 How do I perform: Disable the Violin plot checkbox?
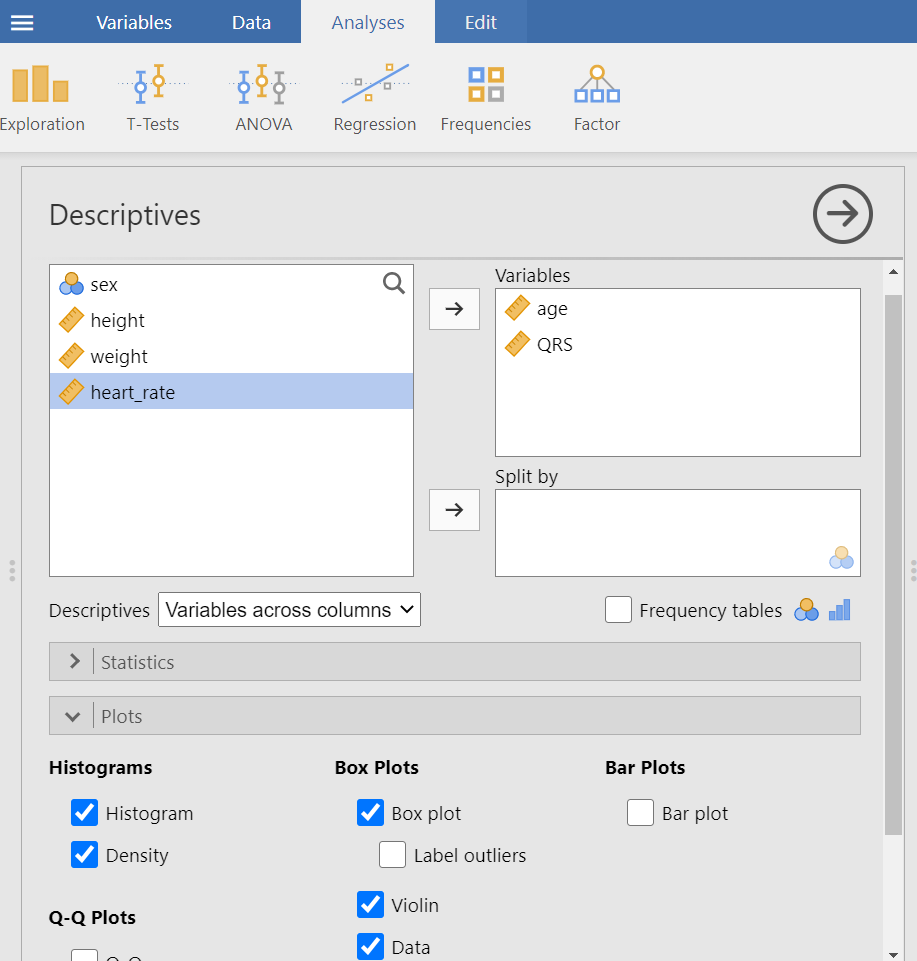pos(371,905)
